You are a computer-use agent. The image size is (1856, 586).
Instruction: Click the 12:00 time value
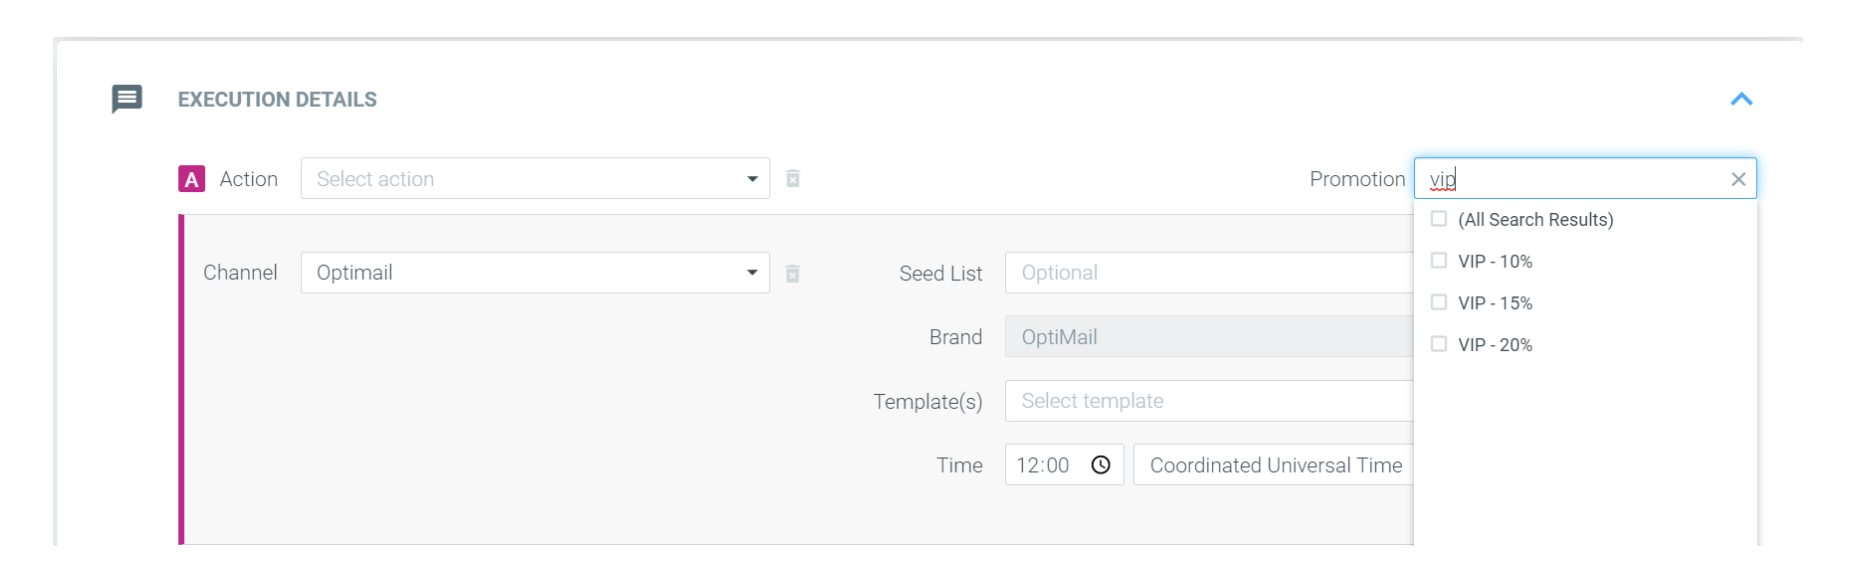click(x=1043, y=465)
